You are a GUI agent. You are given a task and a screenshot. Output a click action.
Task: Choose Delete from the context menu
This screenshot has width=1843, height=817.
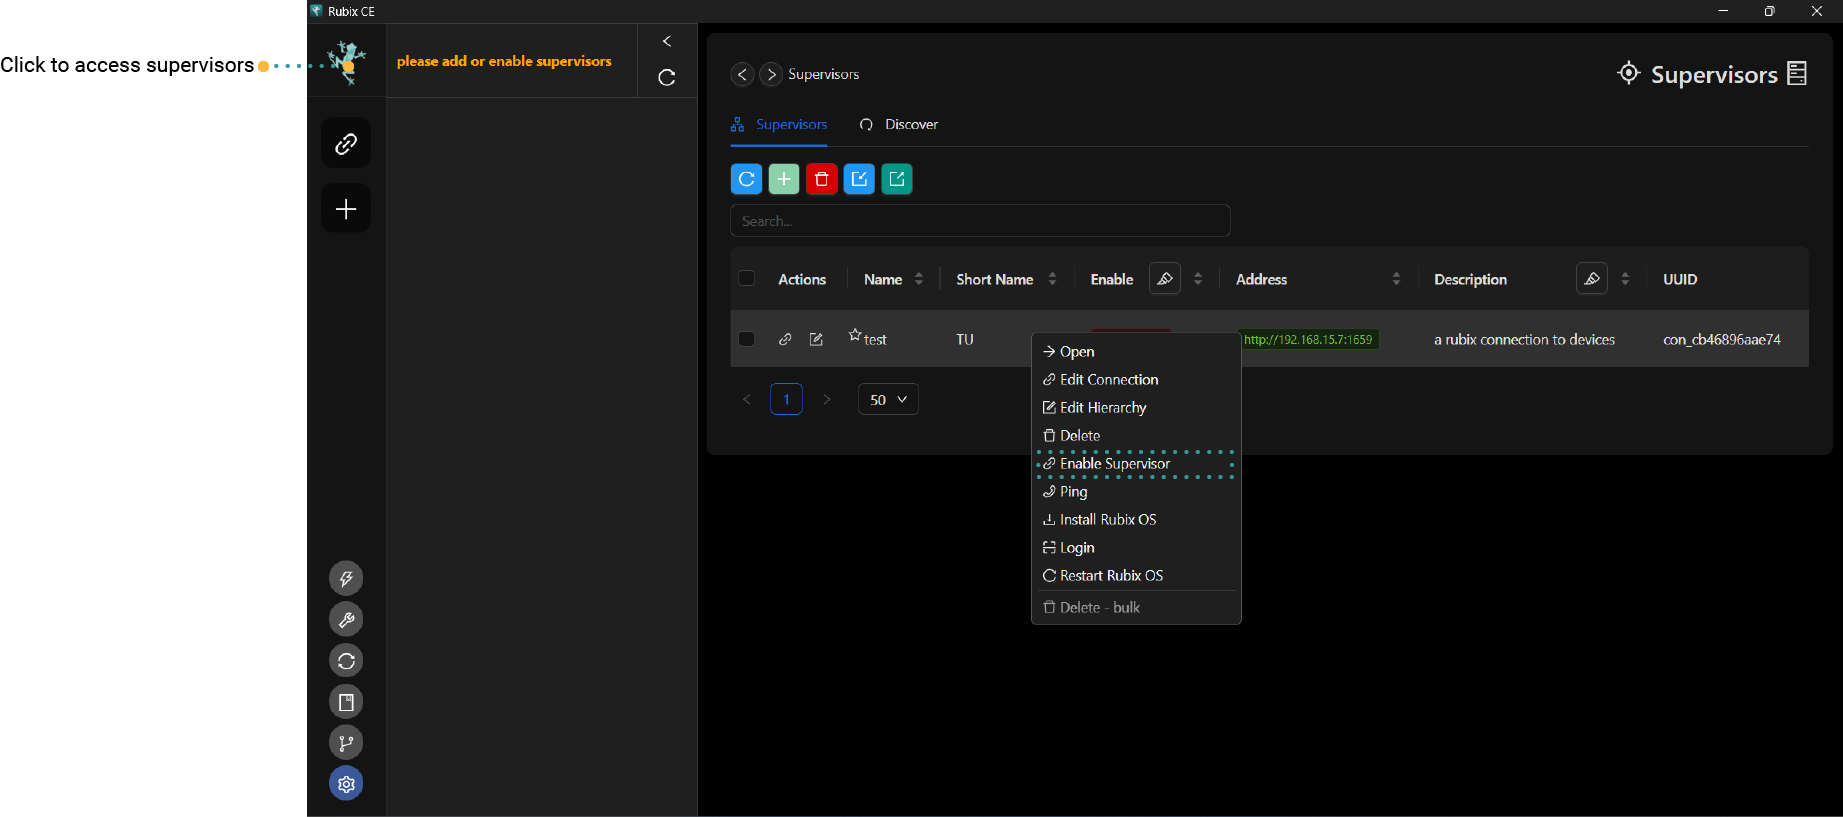click(x=1136, y=436)
